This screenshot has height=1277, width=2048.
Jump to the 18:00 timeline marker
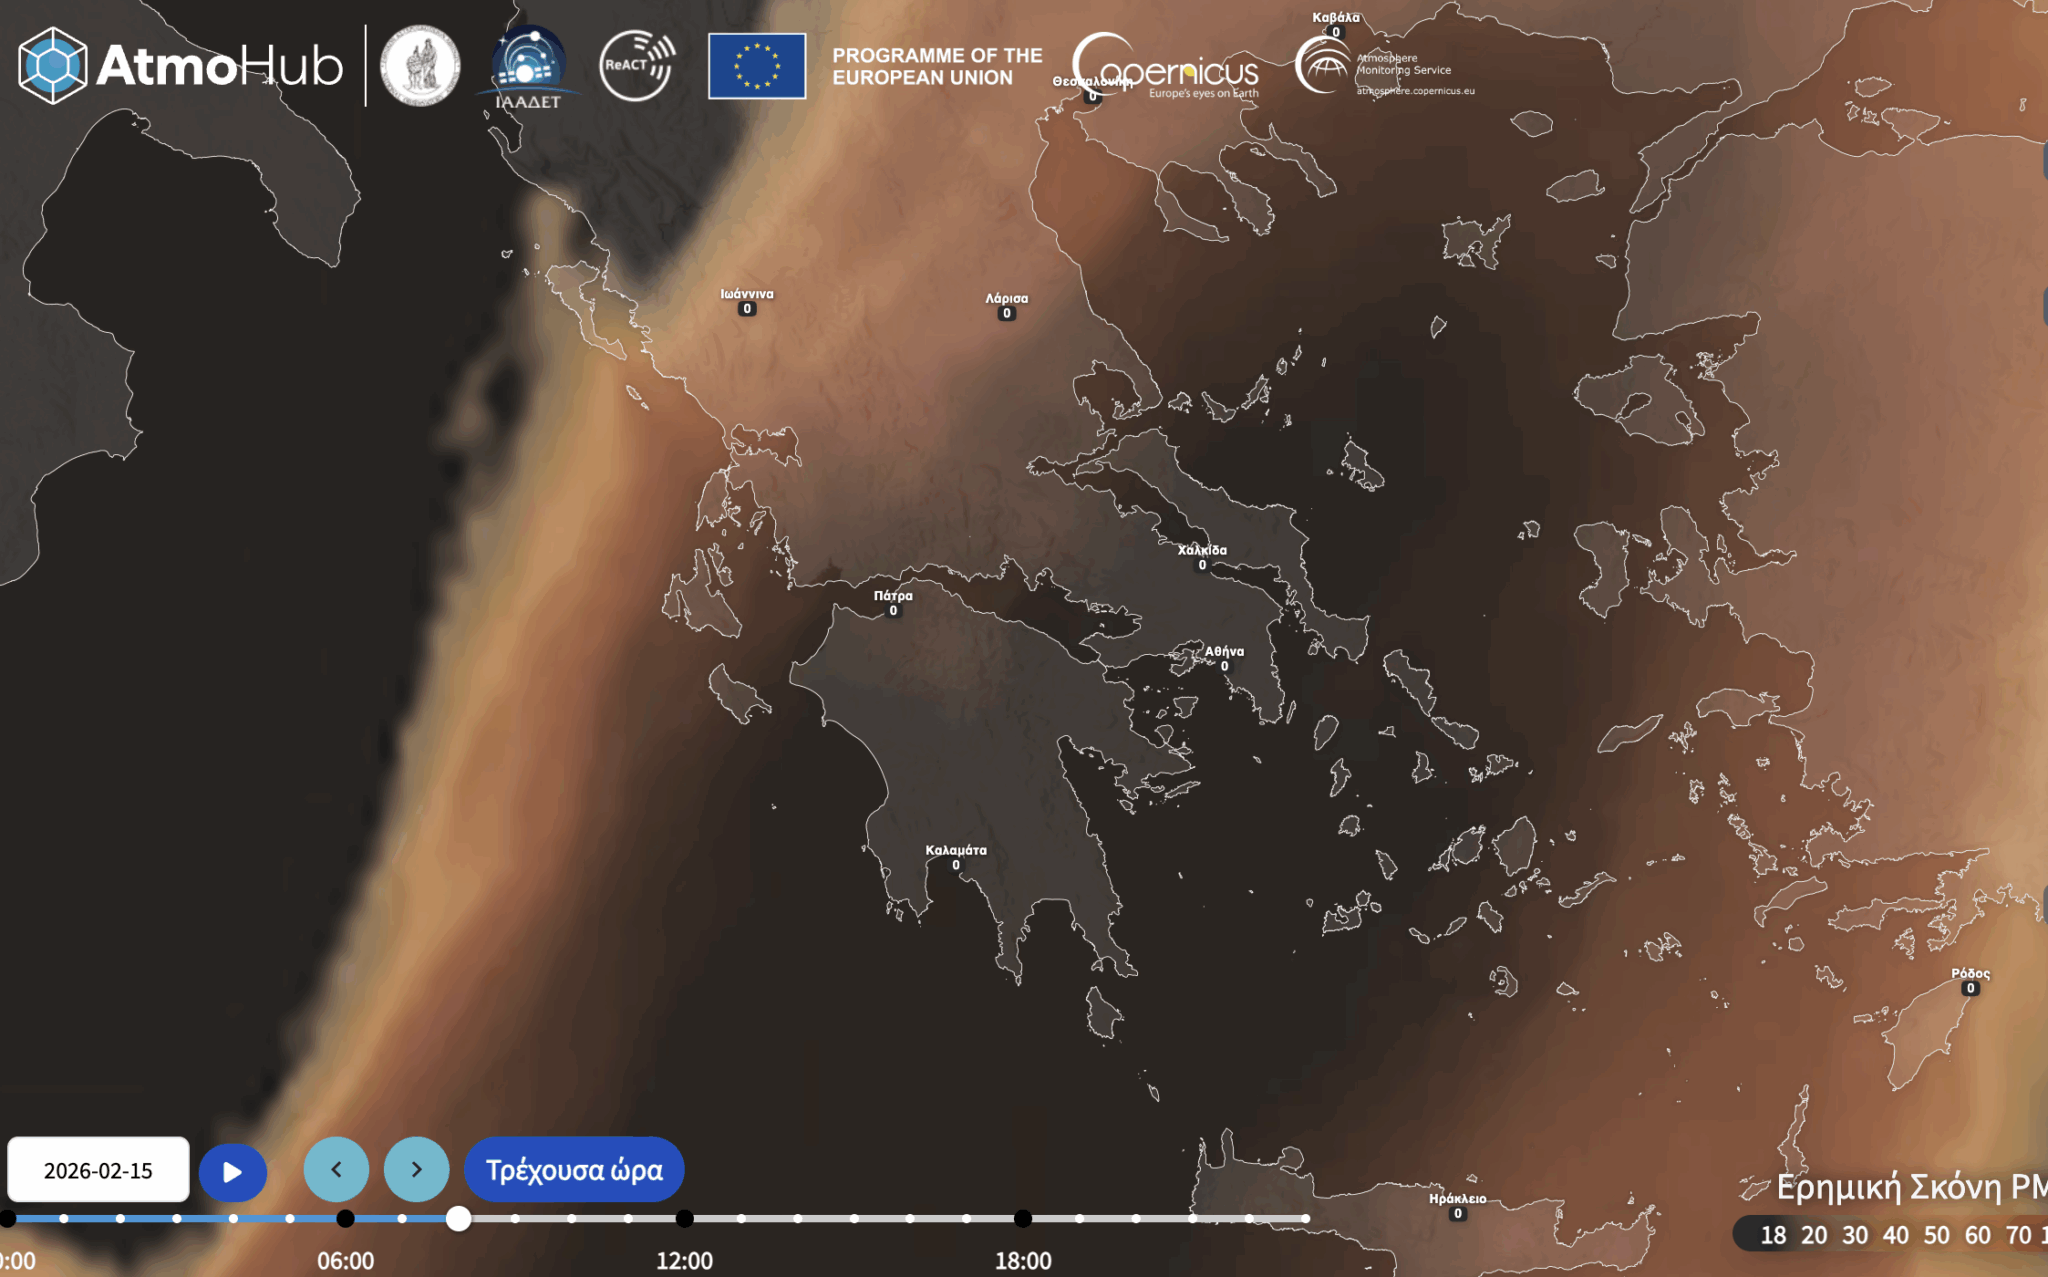click(1022, 1218)
